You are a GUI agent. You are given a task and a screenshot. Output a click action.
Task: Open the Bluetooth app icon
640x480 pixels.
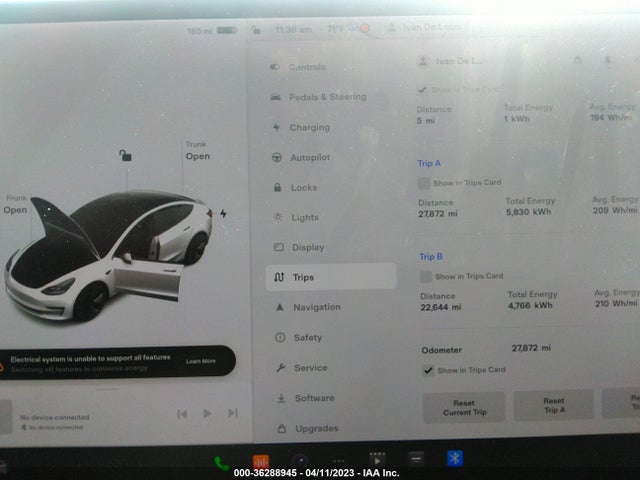455,458
